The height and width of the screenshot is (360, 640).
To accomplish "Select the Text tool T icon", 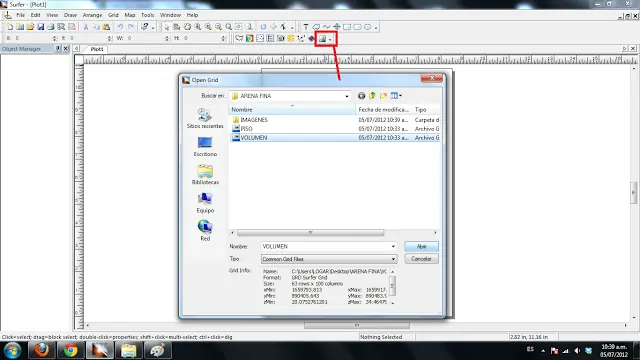I will (x=306, y=27).
